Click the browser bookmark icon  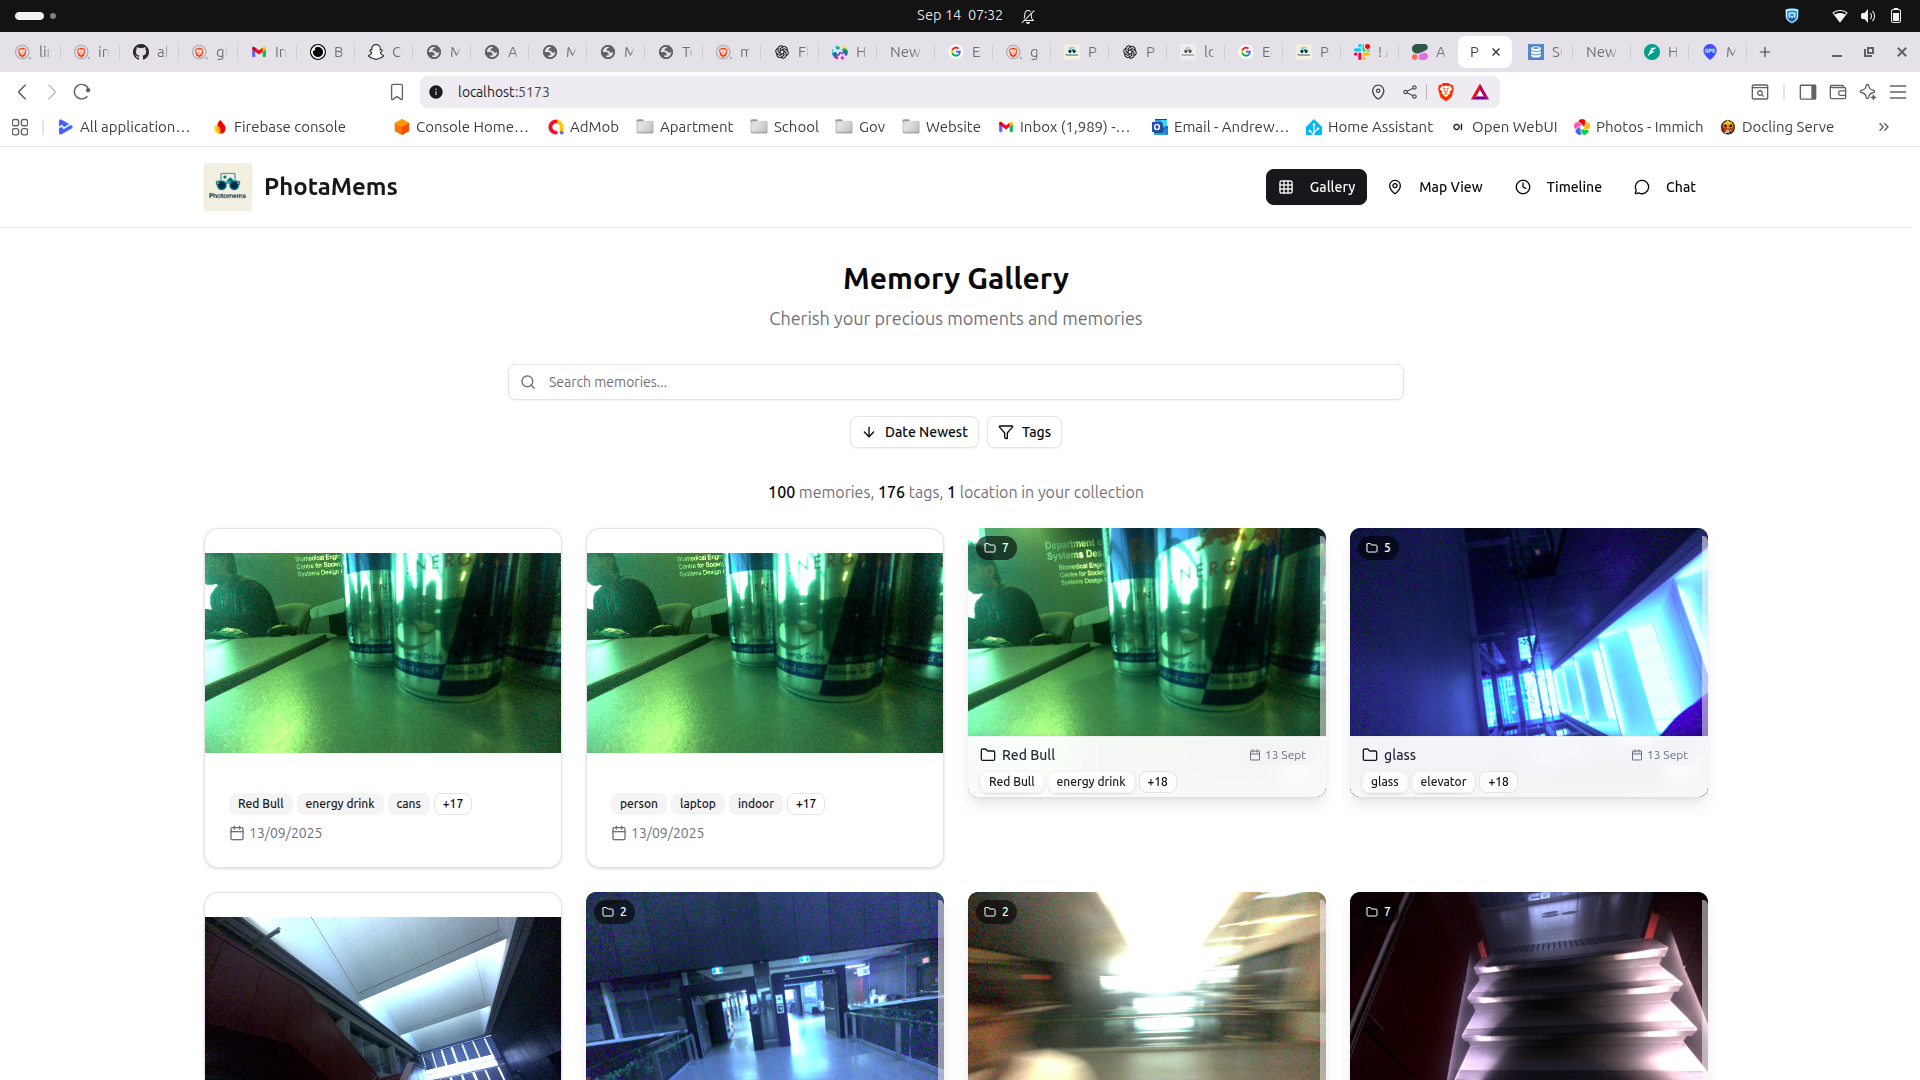point(397,92)
